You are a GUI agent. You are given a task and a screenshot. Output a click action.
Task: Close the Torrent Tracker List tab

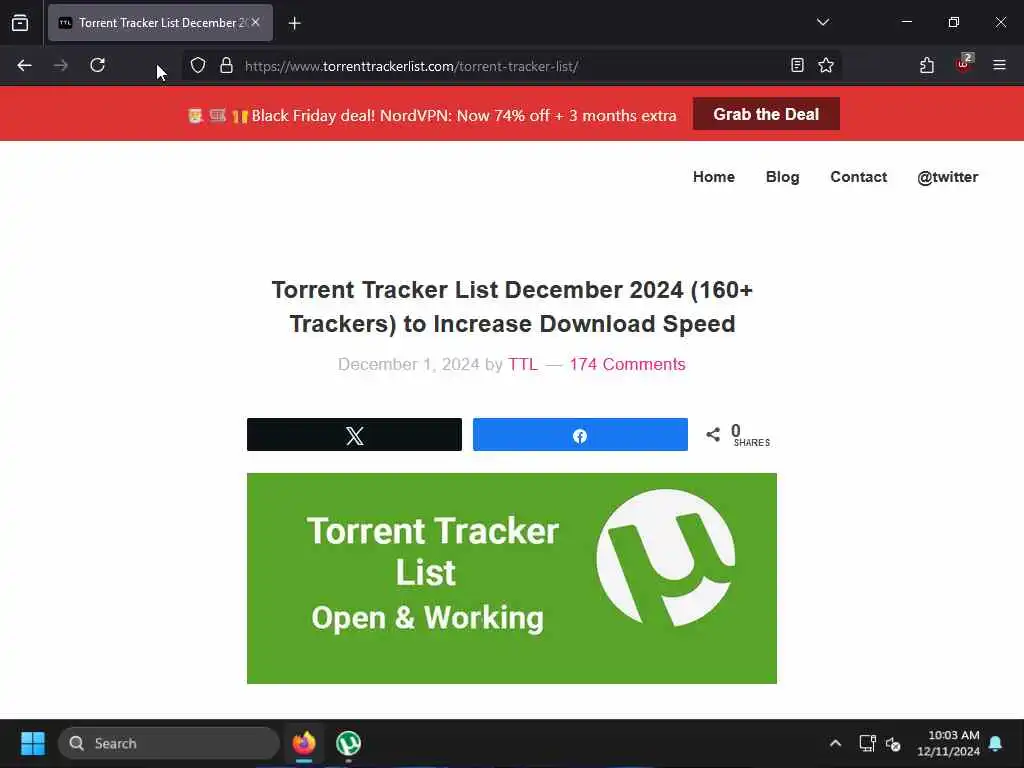255,22
